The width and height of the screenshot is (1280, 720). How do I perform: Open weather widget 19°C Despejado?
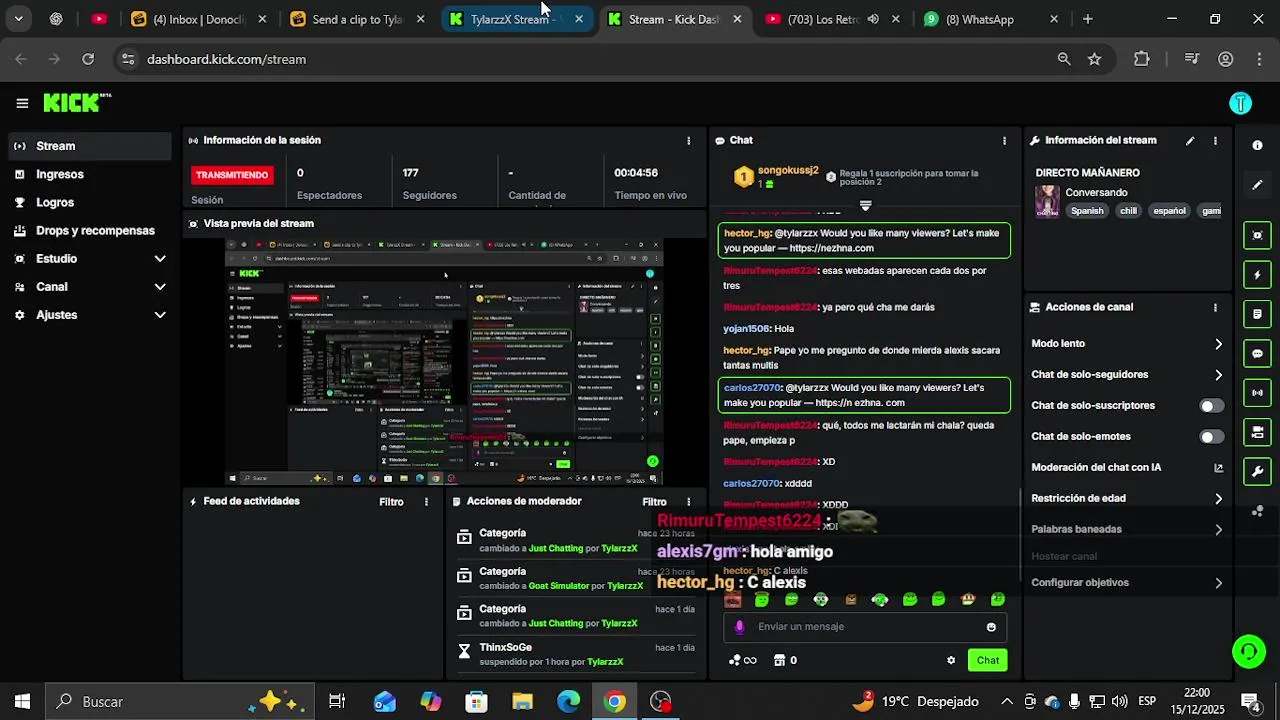pos(915,702)
